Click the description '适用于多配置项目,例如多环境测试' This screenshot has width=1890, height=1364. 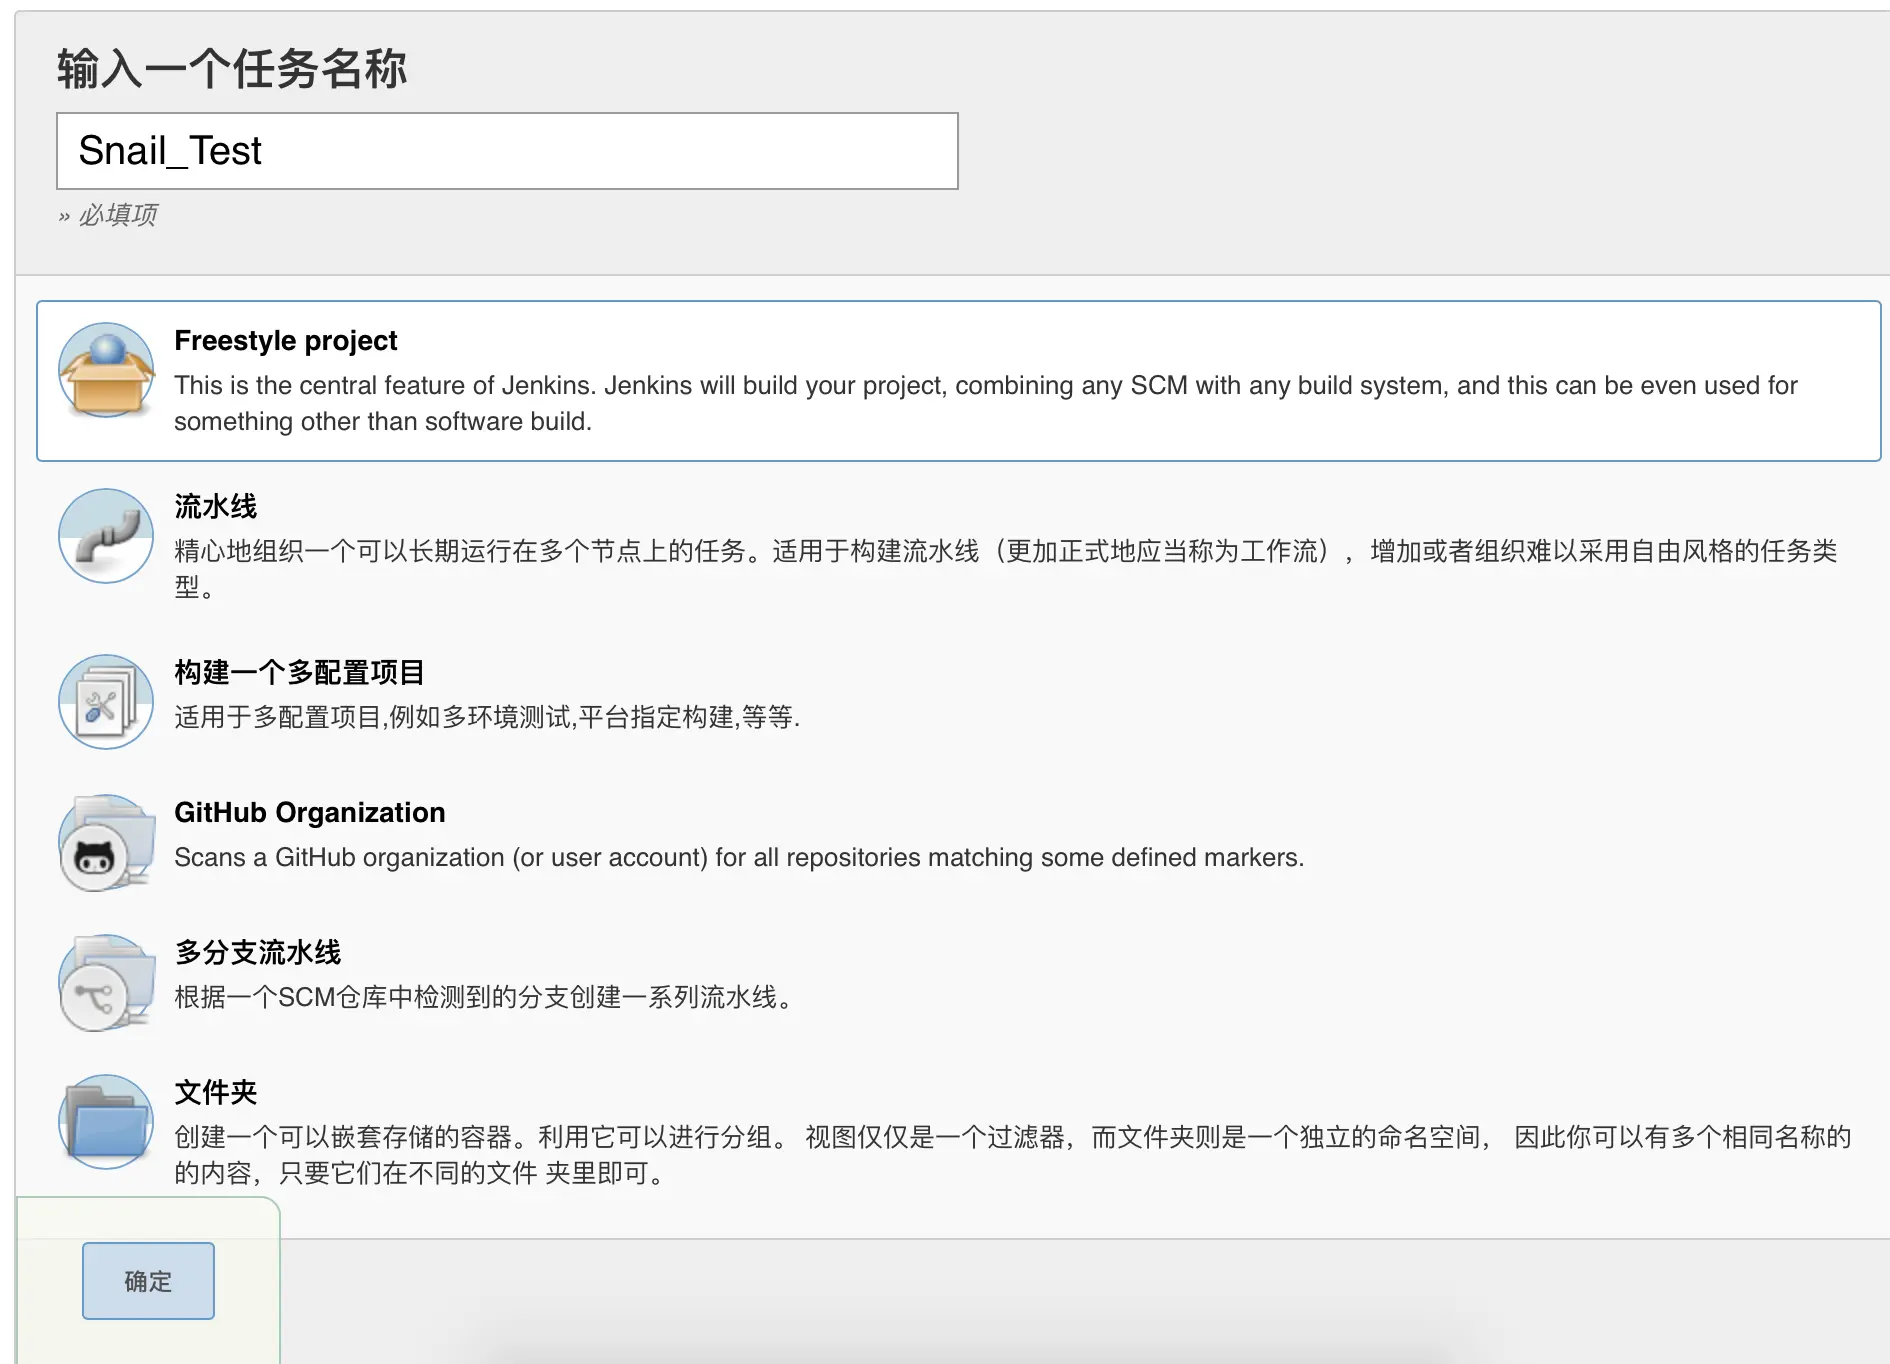pyautogui.click(x=487, y=717)
